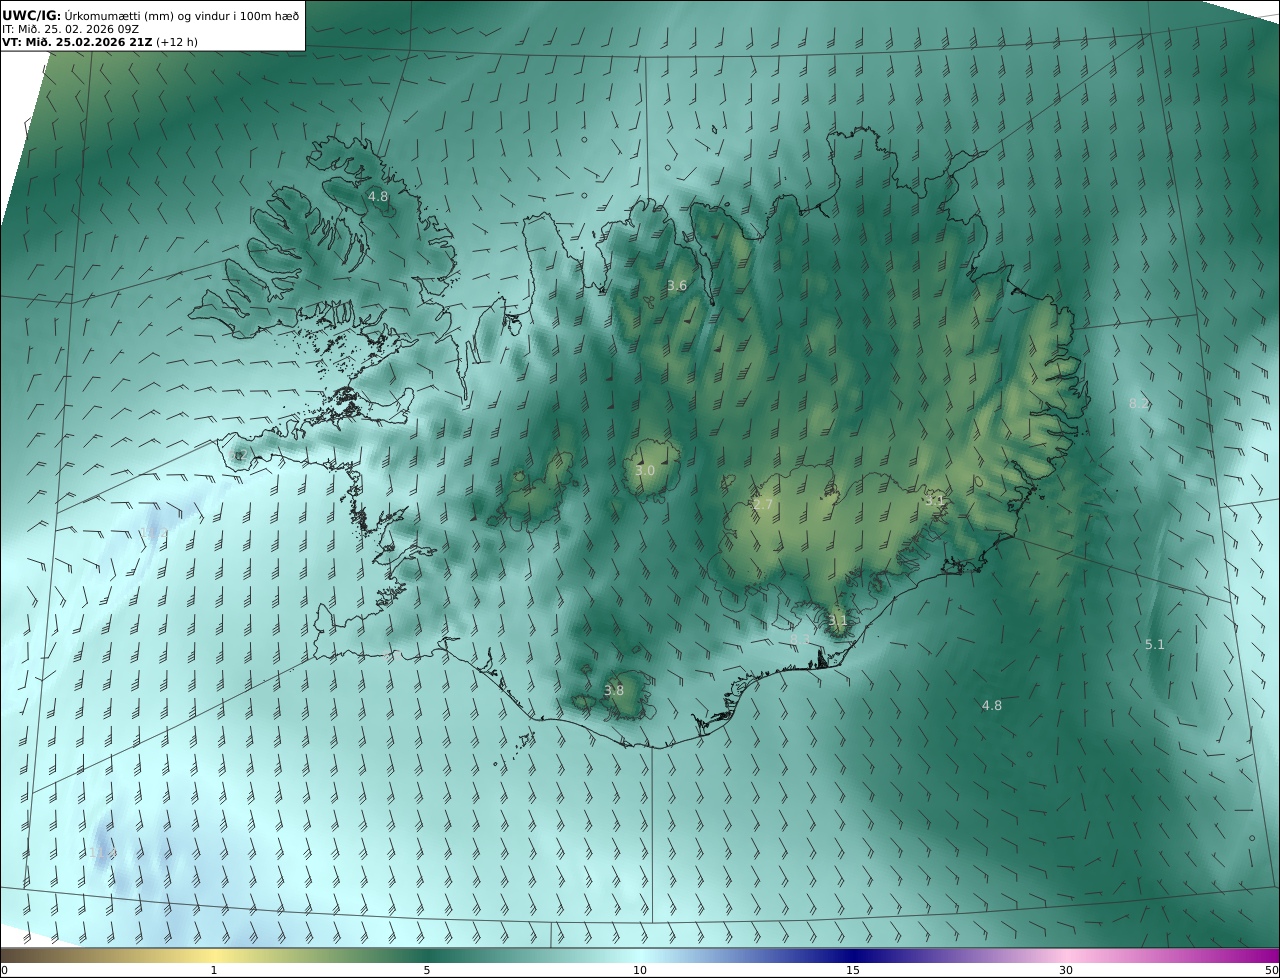This screenshot has width=1280, height=978.
Task: Click the 0 tick label on the color scale
Action: pyautogui.click(x=4, y=970)
